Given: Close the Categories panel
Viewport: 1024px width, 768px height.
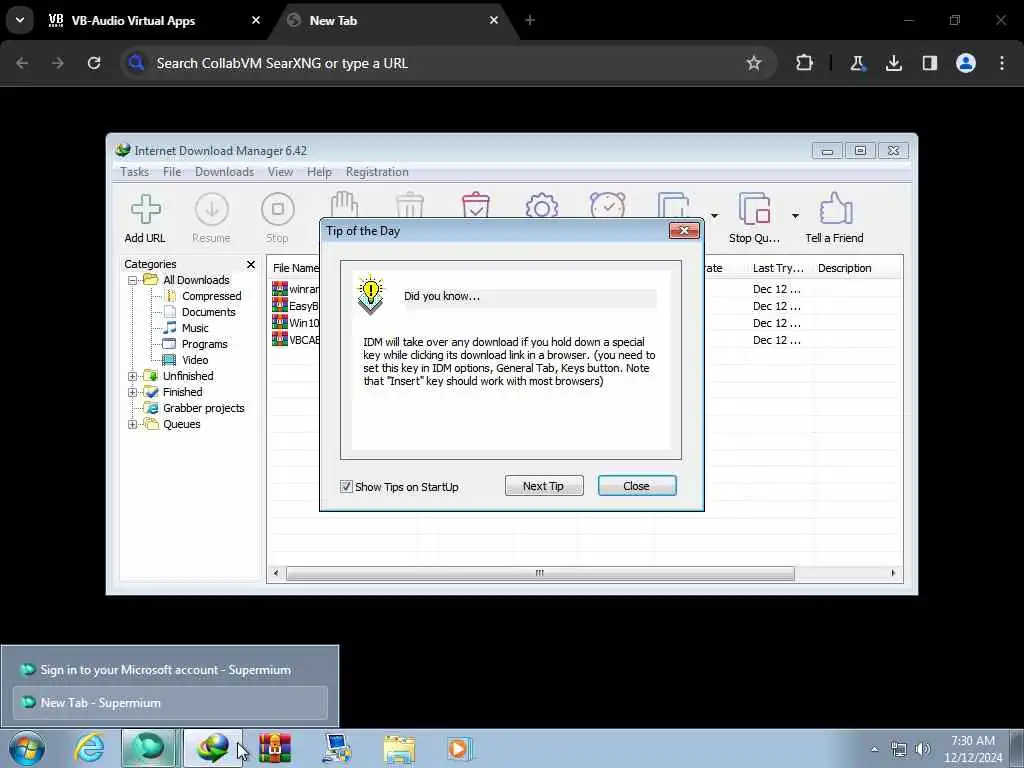Looking at the screenshot, I should [x=251, y=264].
